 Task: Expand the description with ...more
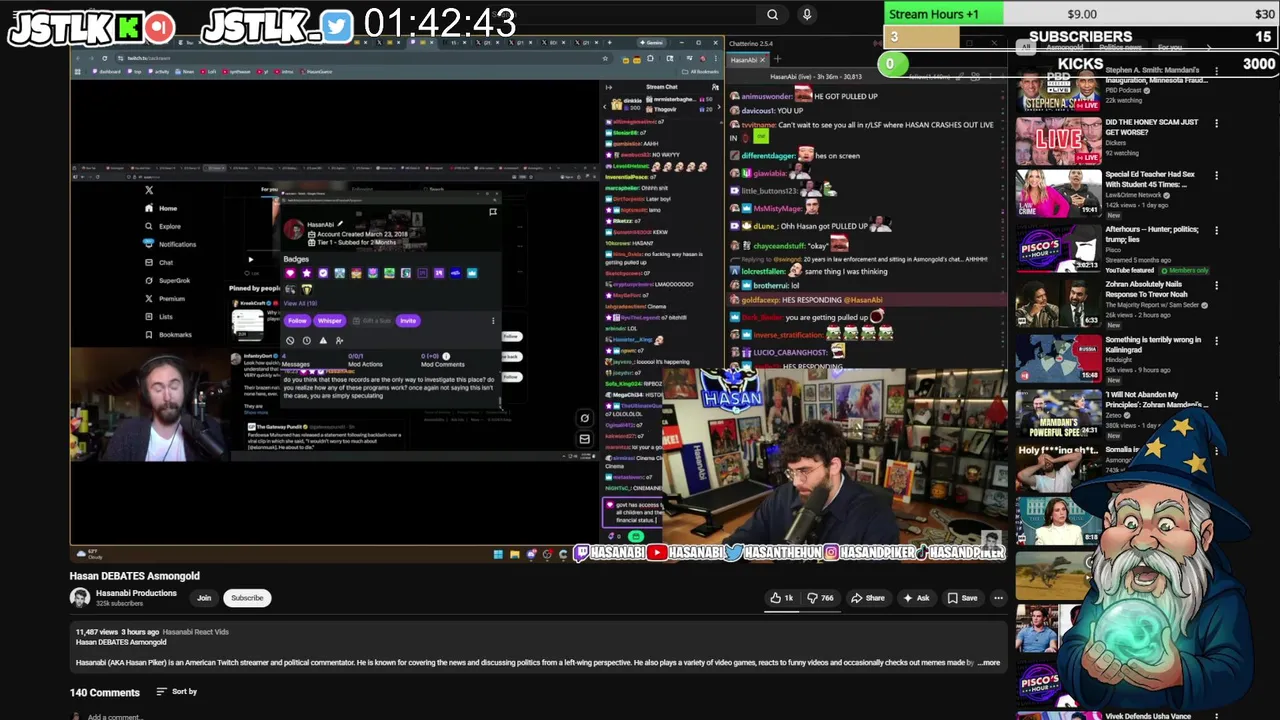tap(988, 662)
